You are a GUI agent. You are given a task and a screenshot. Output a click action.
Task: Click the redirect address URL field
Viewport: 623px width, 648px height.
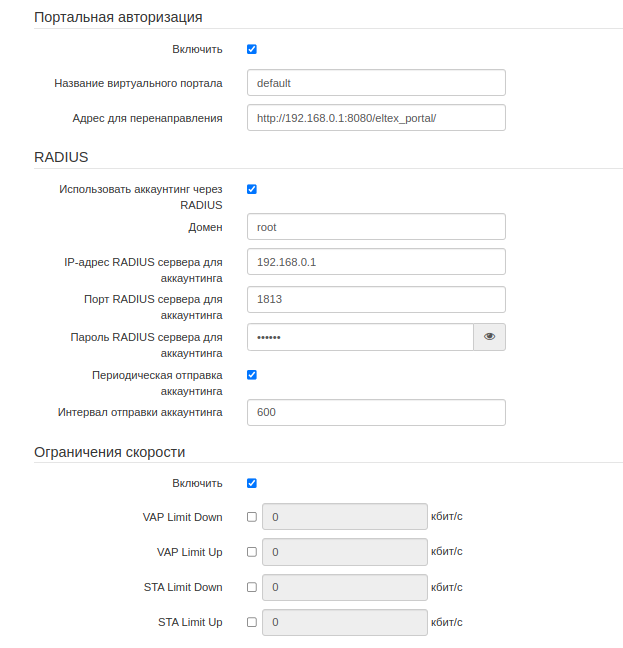tap(376, 118)
